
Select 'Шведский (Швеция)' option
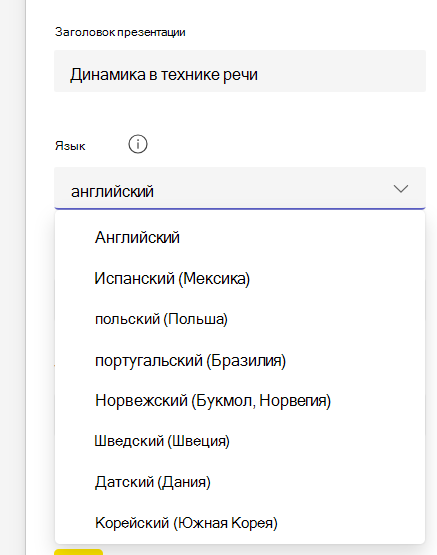click(x=240, y=441)
